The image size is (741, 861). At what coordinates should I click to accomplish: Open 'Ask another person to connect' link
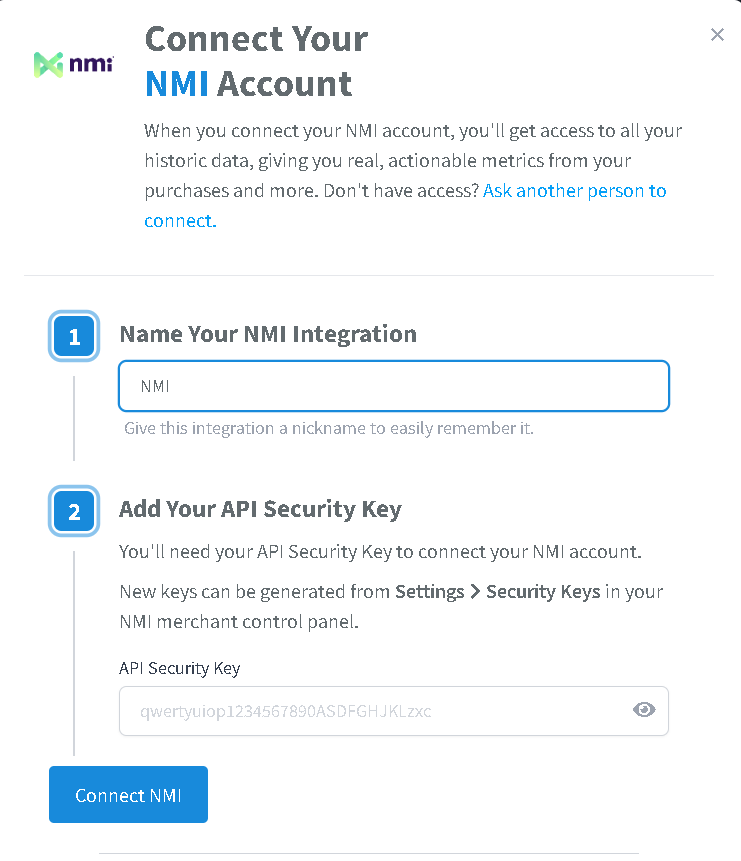pyautogui.click(x=405, y=205)
